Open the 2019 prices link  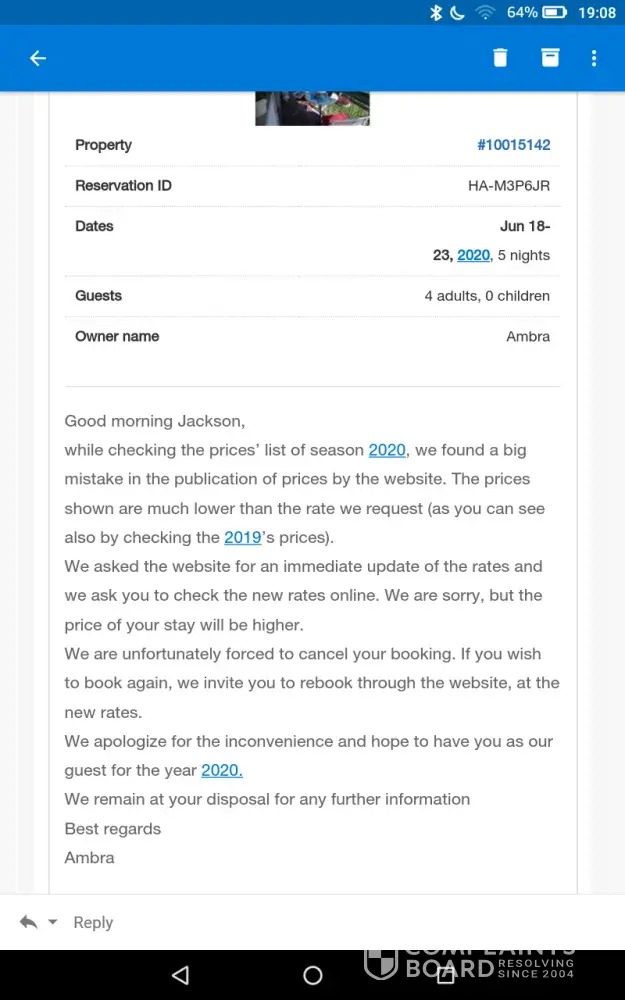click(x=243, y=537)
